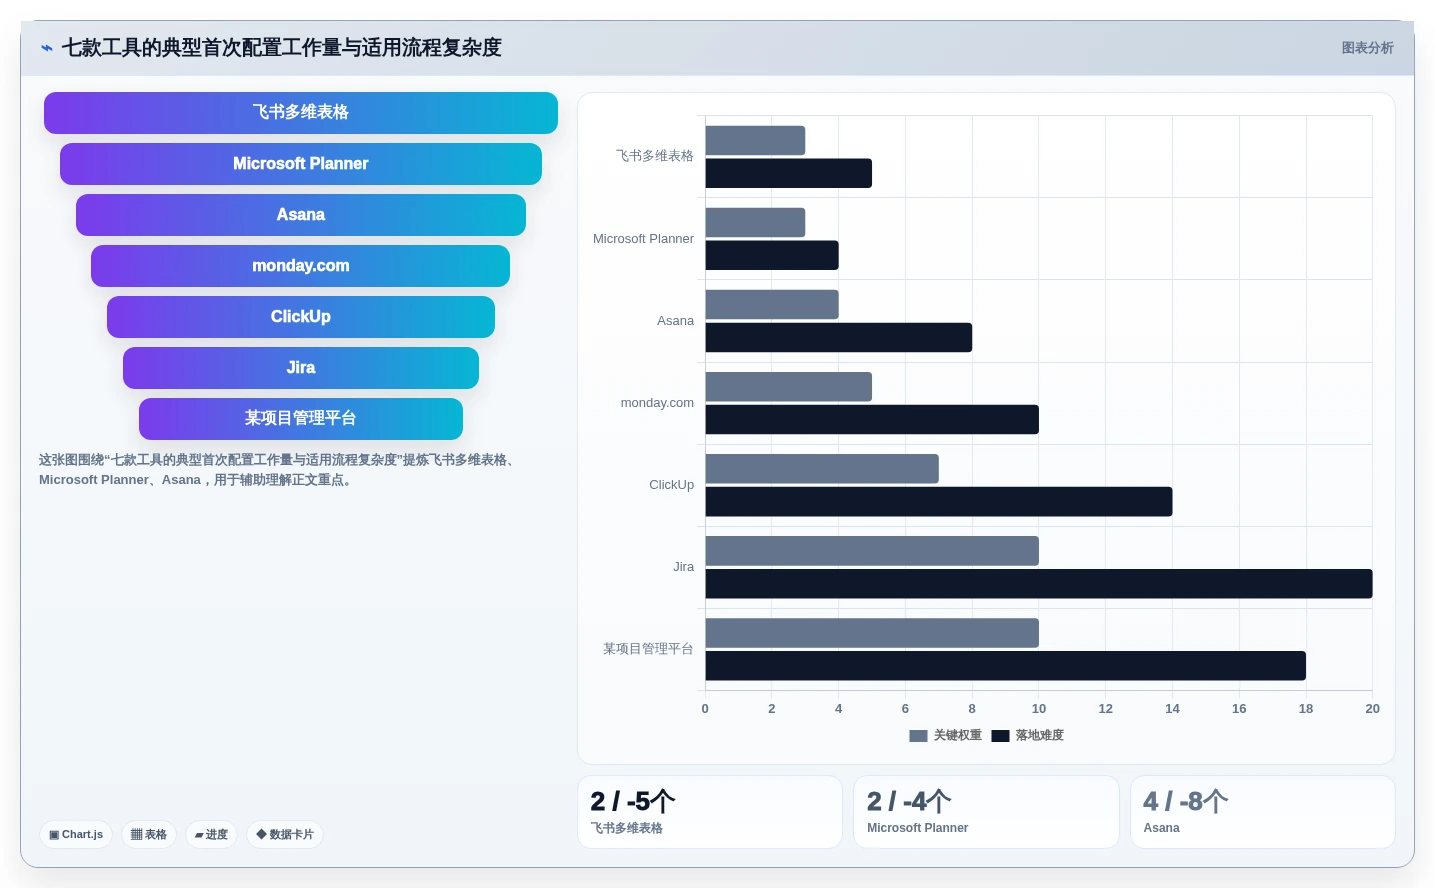
Task: Click the x-axis tick label 10
Action: [1039, 709]
